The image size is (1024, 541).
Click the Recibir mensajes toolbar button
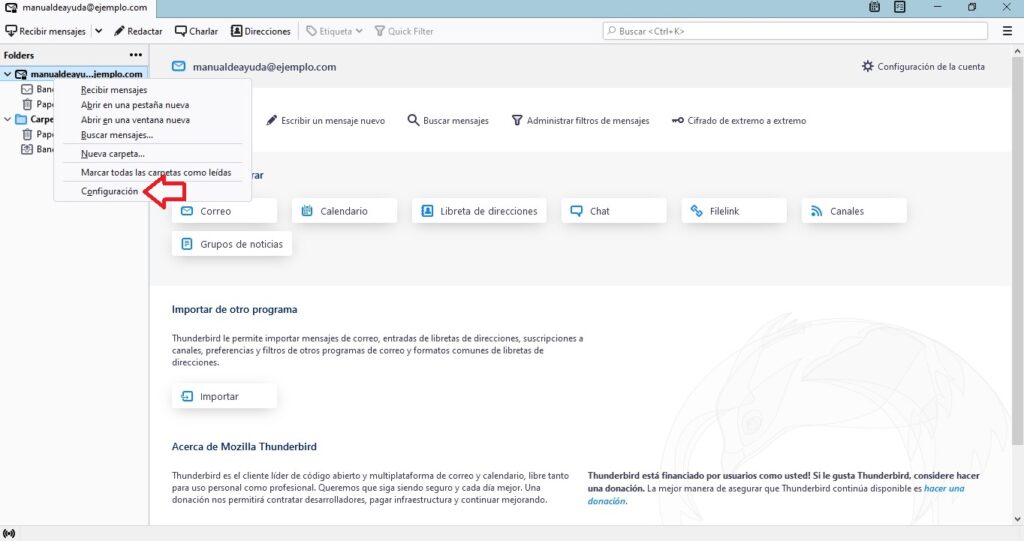[45, 31]
